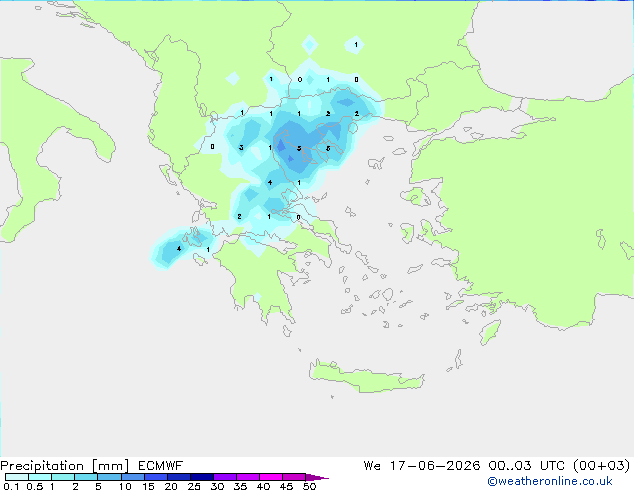Click the '00..03 UTC' time range text
Screen dimensions: 634x490
click(526, 466)
